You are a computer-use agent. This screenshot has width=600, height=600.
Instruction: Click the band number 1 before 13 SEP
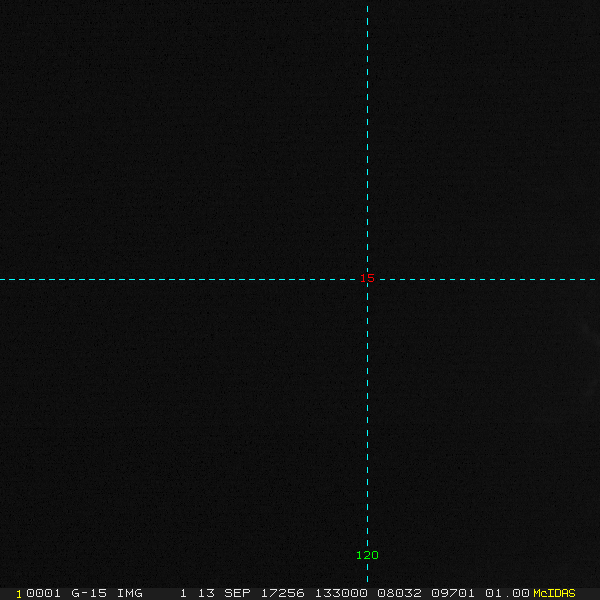click(x=183, y=593)
